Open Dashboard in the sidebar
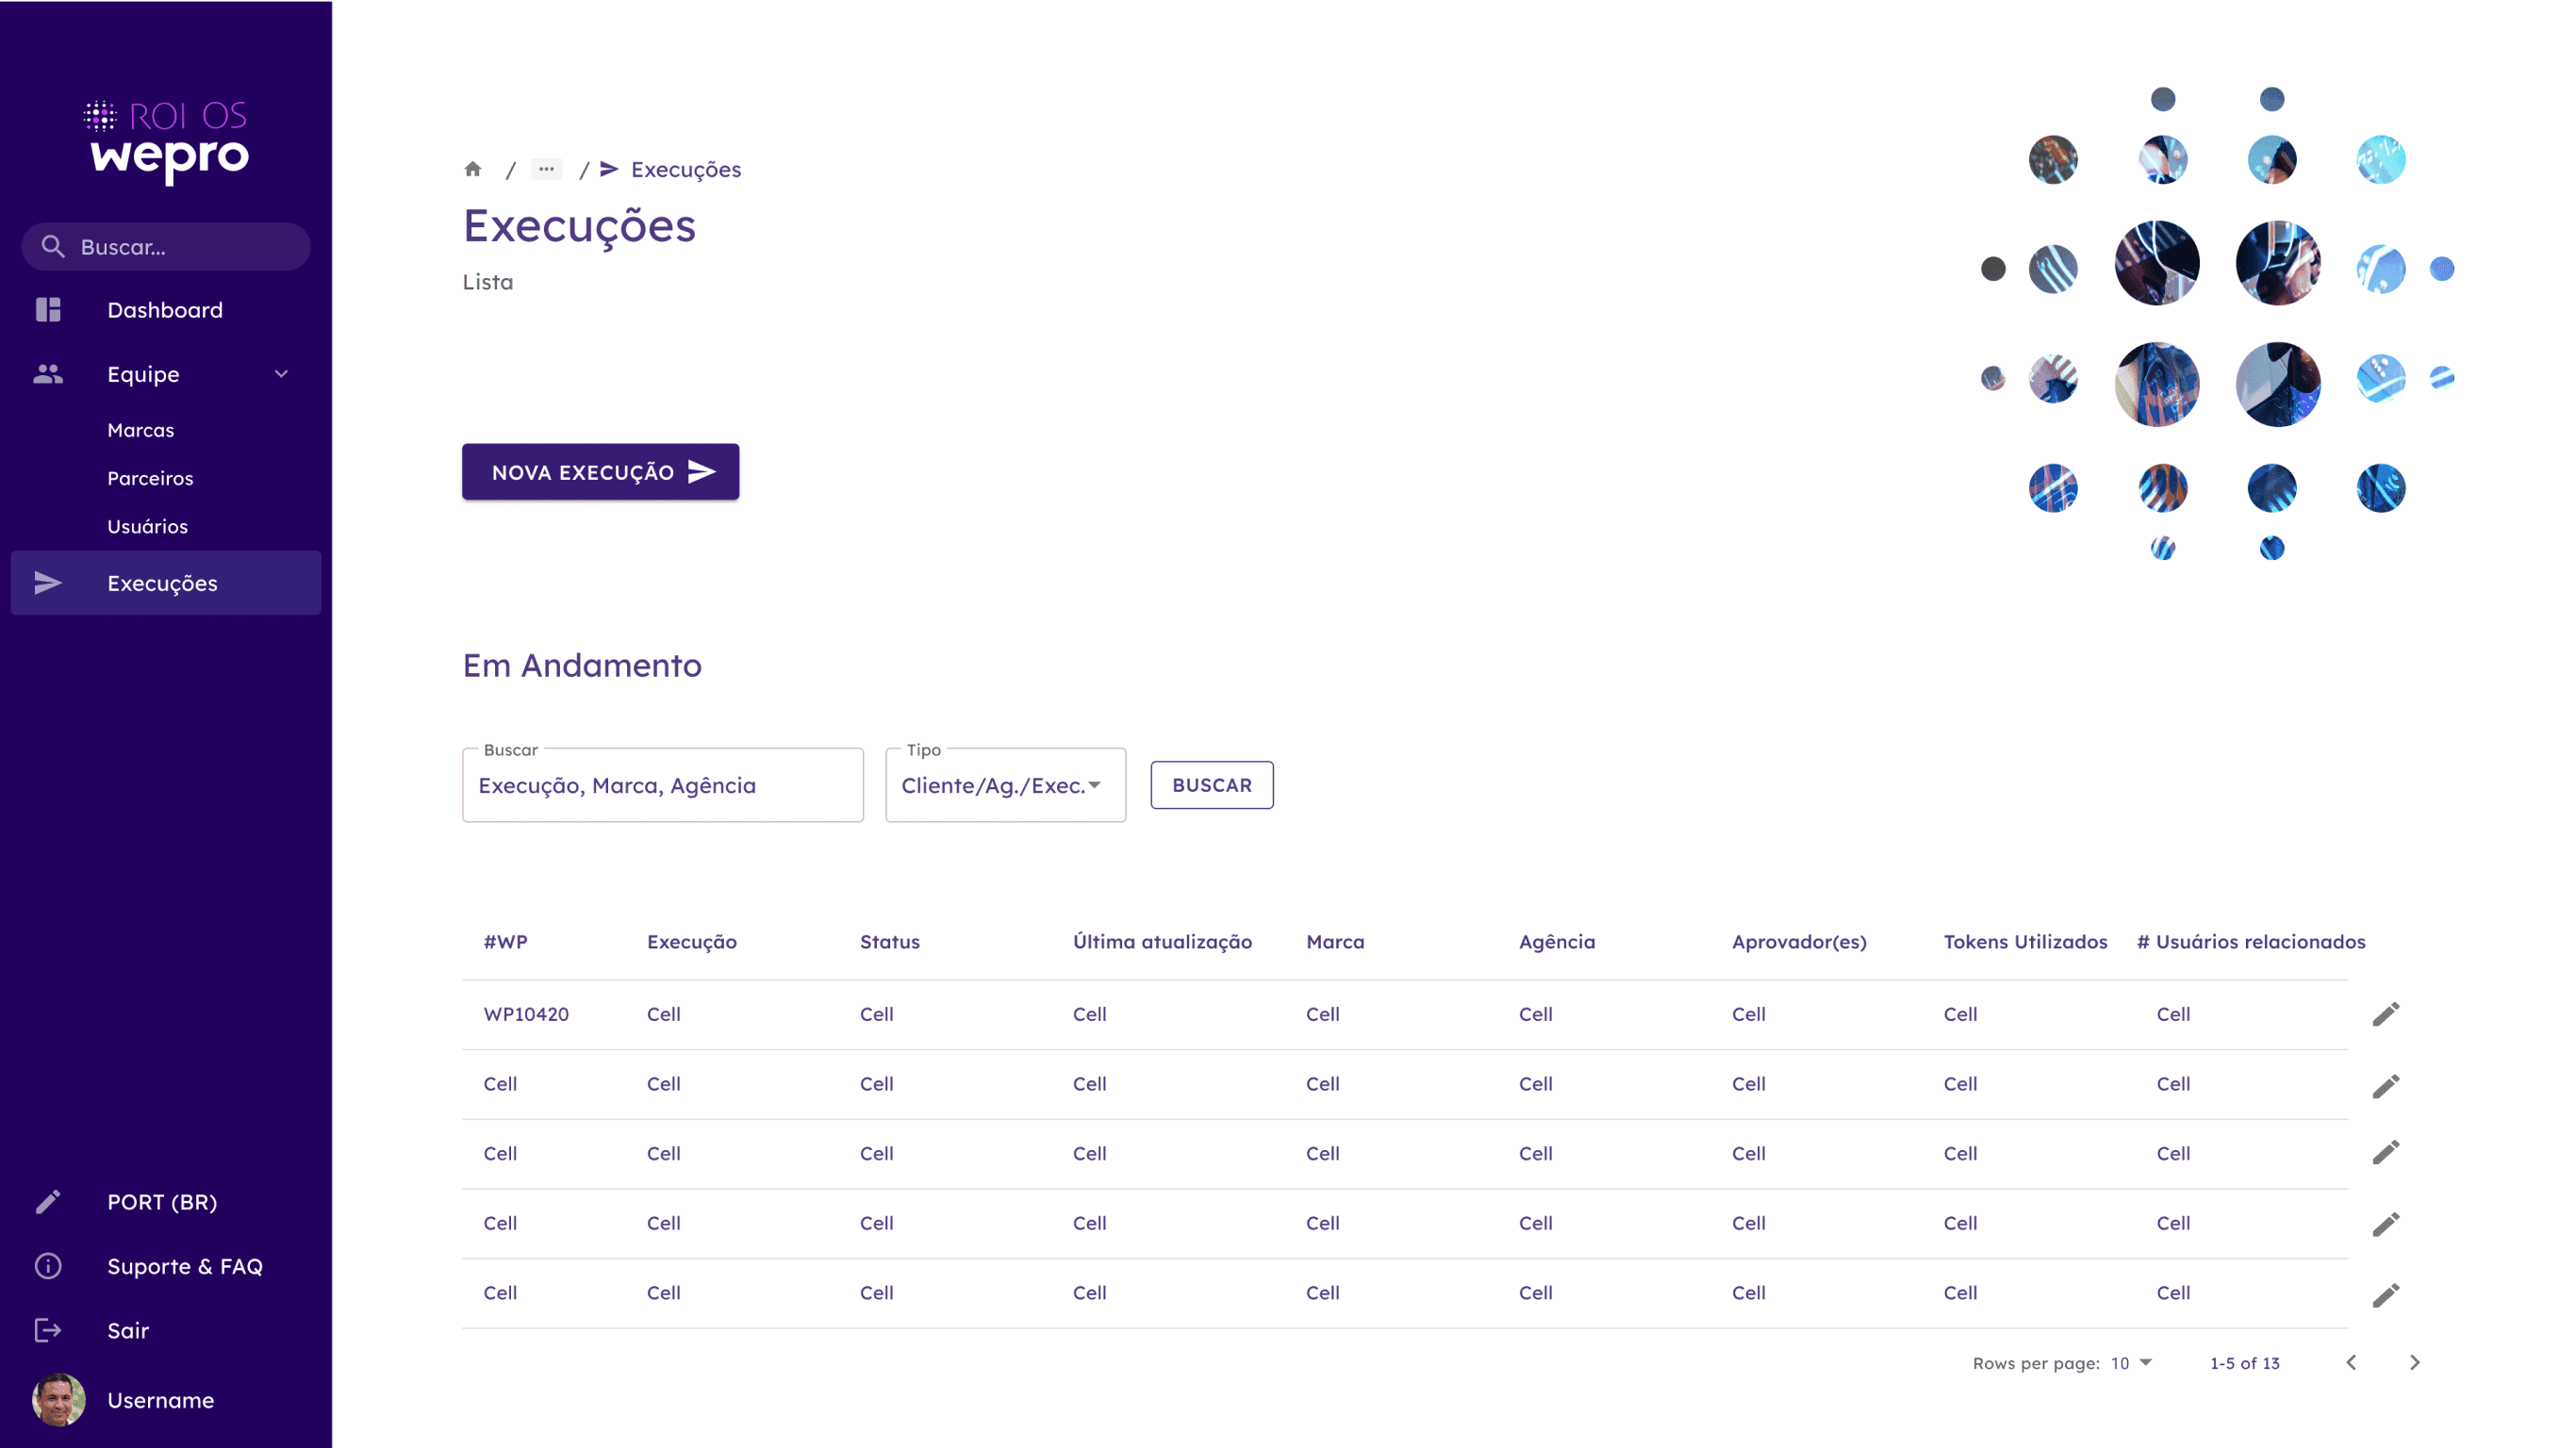This screenshot has height=1448, width=2576. click(166, 310)
